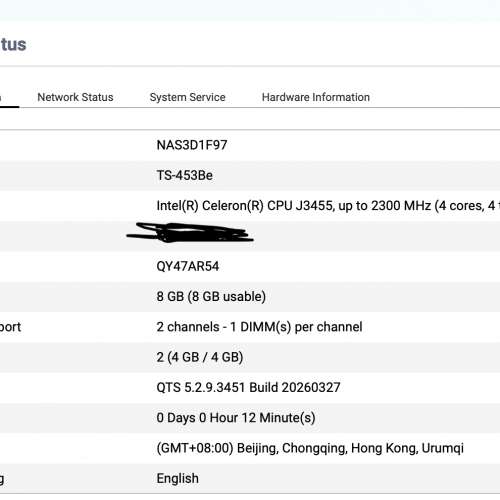Open the Hardware Information tab
Screen dimensions: 500x500
point(316,97)
